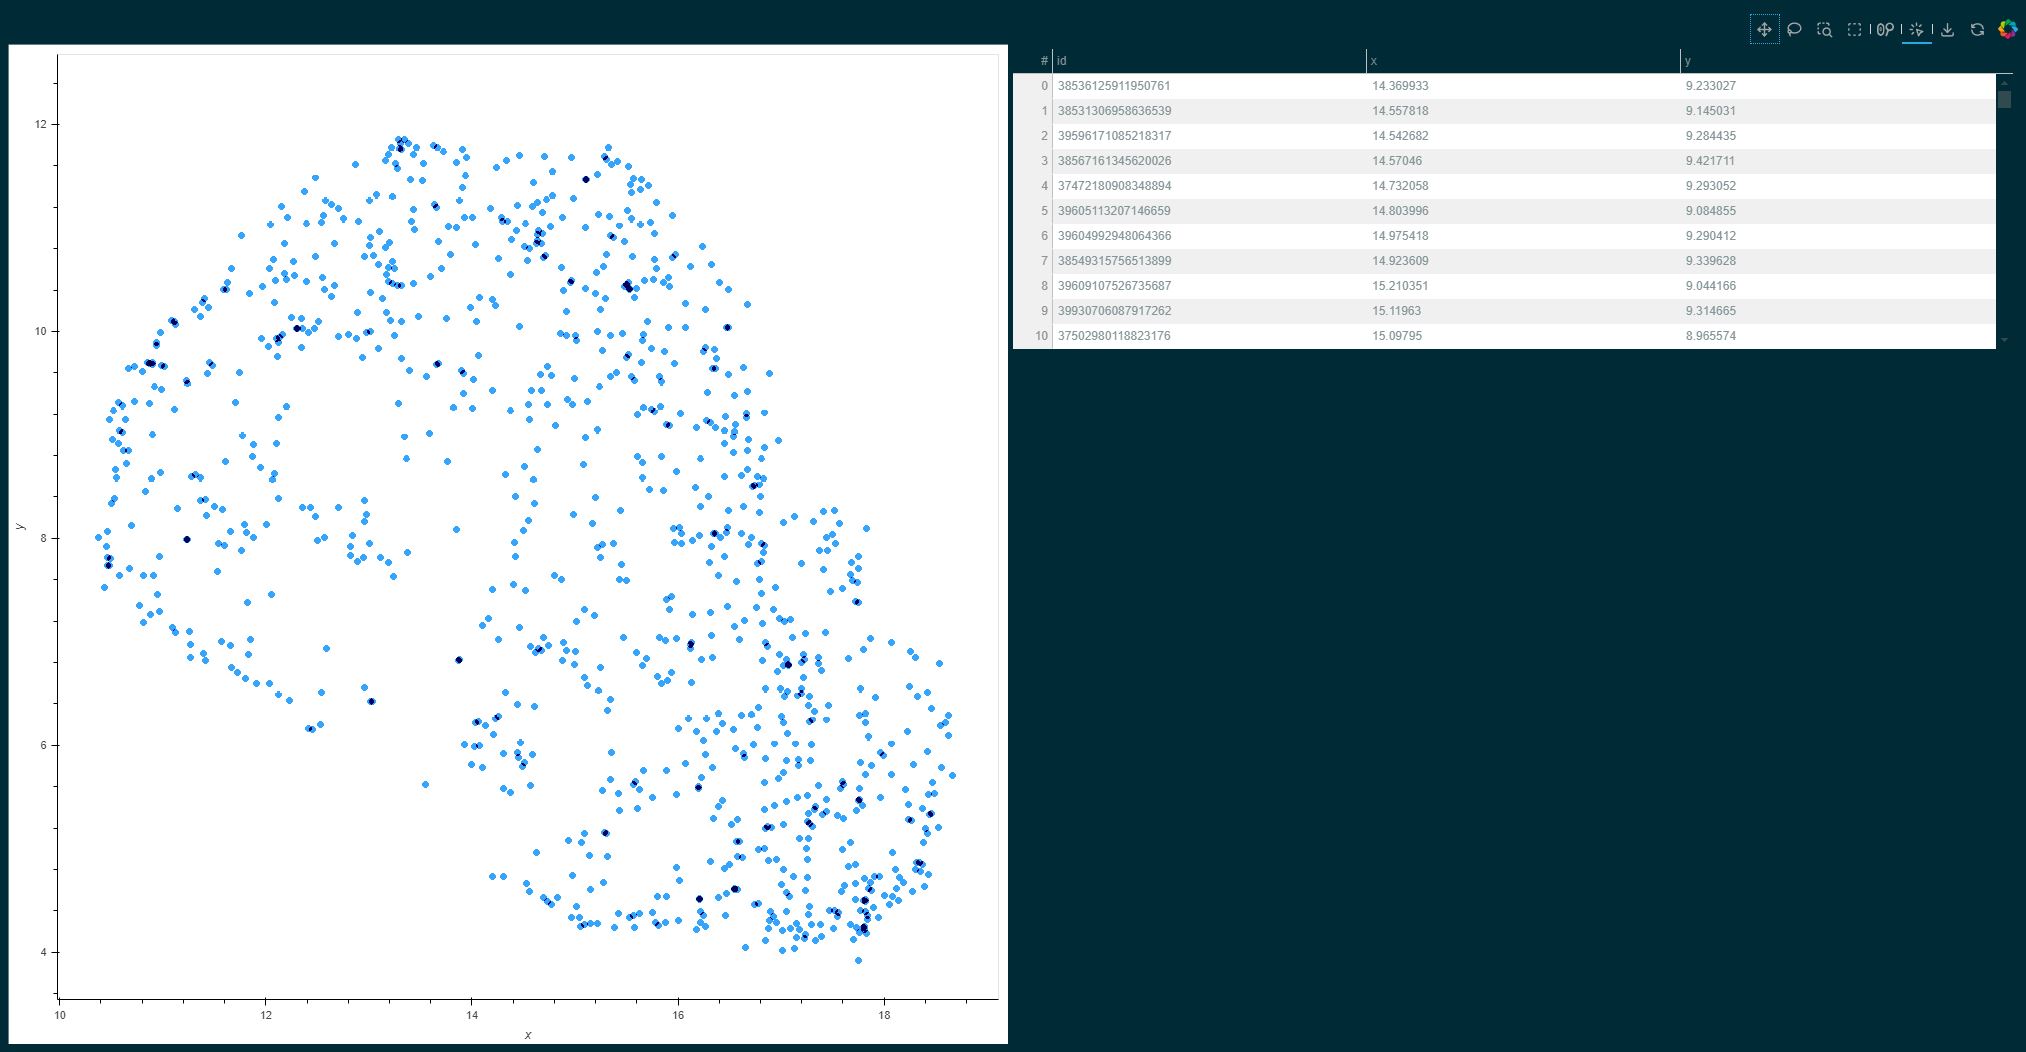The image size is (2026, 1052).
Task: Click the table scrollbar up arrow
Action: [x=2004, y=82]
